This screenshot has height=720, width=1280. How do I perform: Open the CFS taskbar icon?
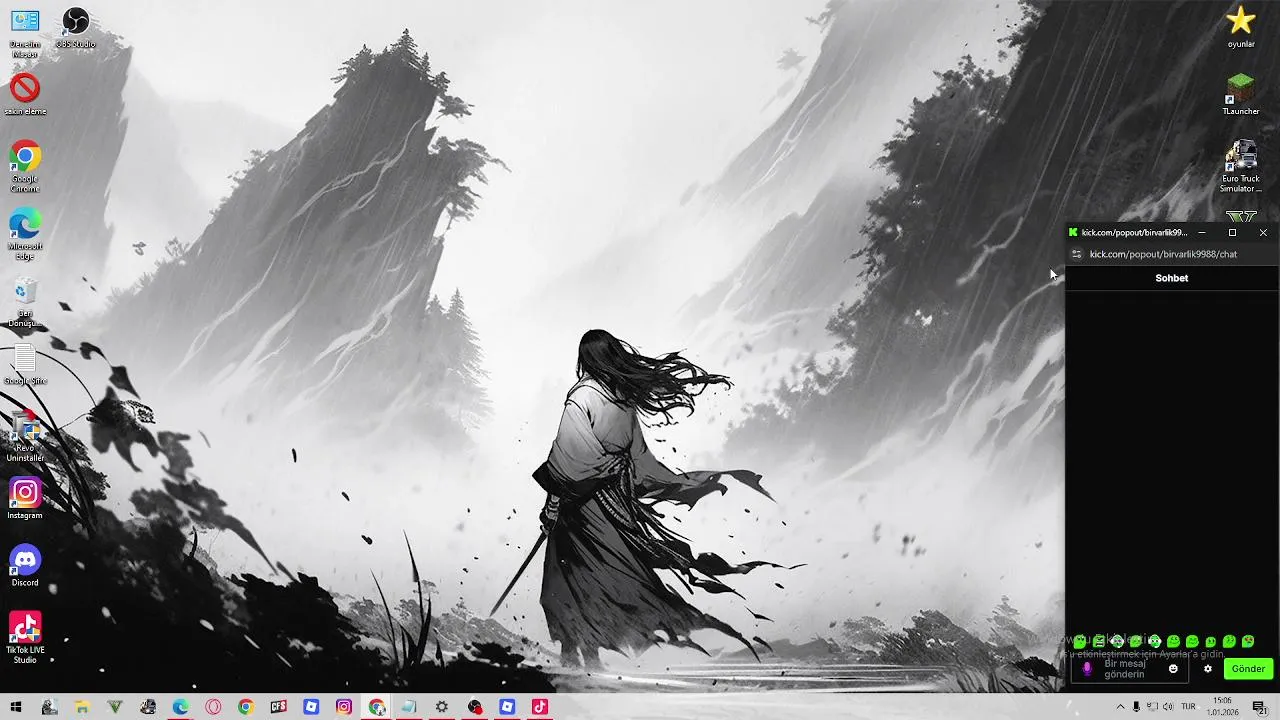pyautogui.click(x=278, y=707)
